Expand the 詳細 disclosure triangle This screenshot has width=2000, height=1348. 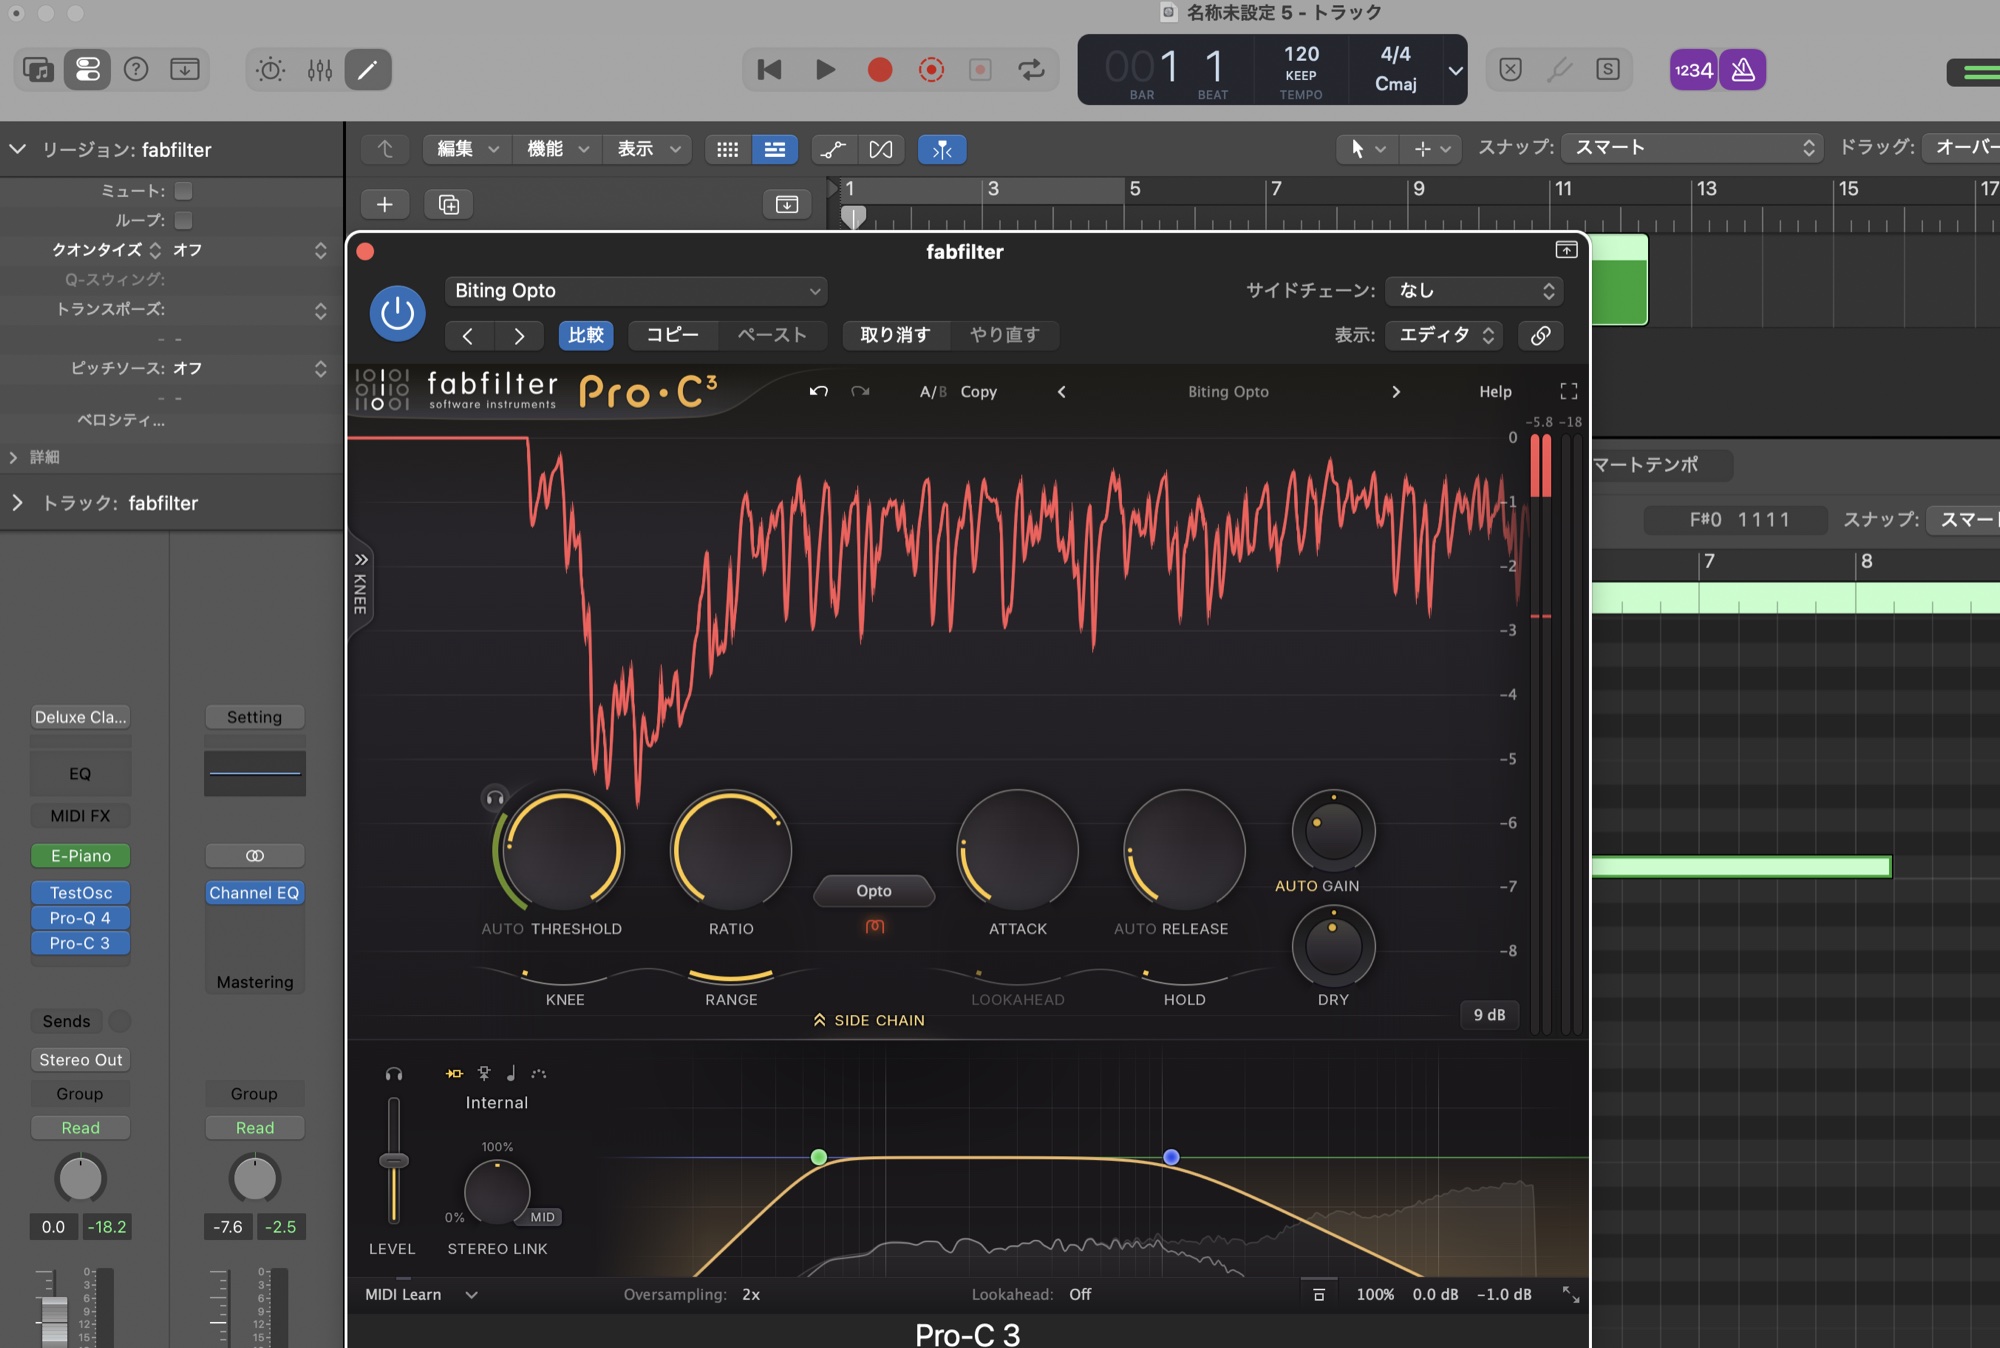tap(13, 457)
